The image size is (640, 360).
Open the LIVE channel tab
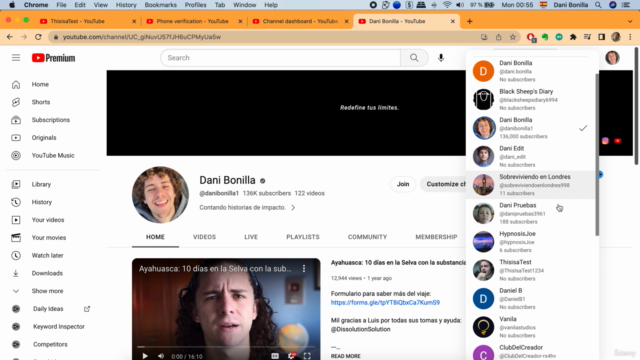pos(251,237)
